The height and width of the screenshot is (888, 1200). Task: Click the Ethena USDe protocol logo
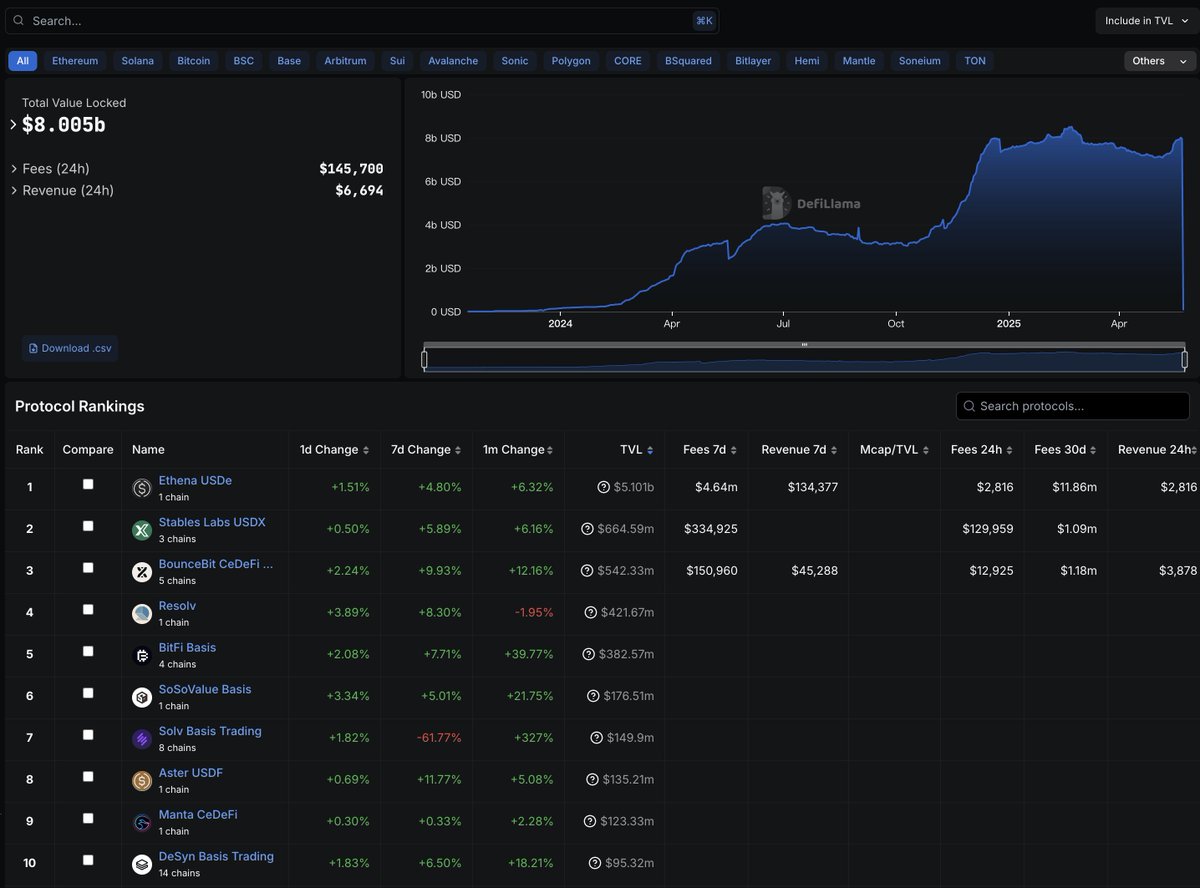click(142, 488)
